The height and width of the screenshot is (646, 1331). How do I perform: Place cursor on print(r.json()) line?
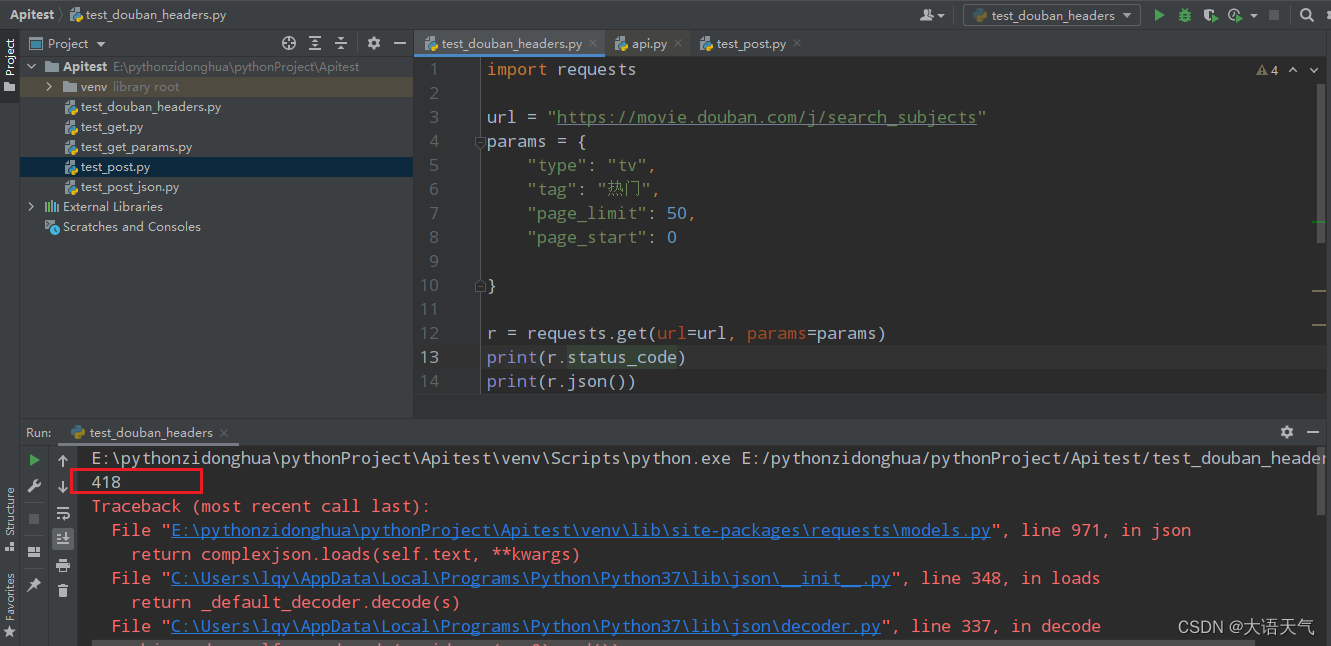pyautogui.click(x=561, y=382)
